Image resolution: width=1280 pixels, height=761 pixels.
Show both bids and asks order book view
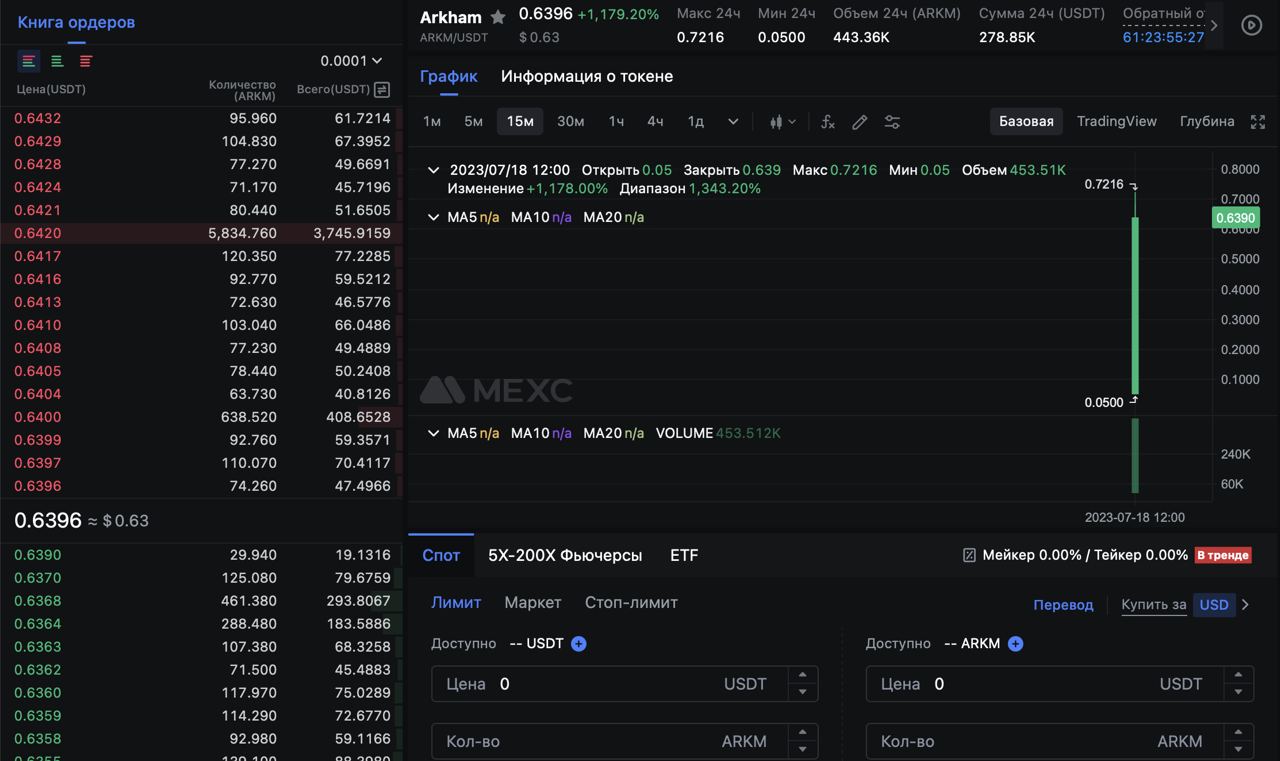pyautogui.click(x=29, y=61)
